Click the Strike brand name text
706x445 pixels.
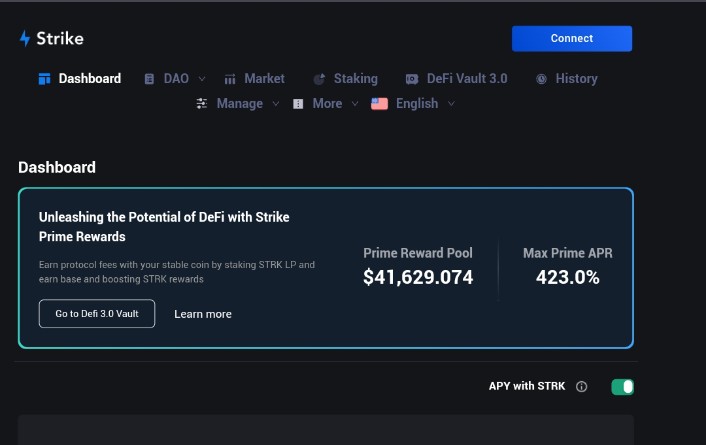60,39
